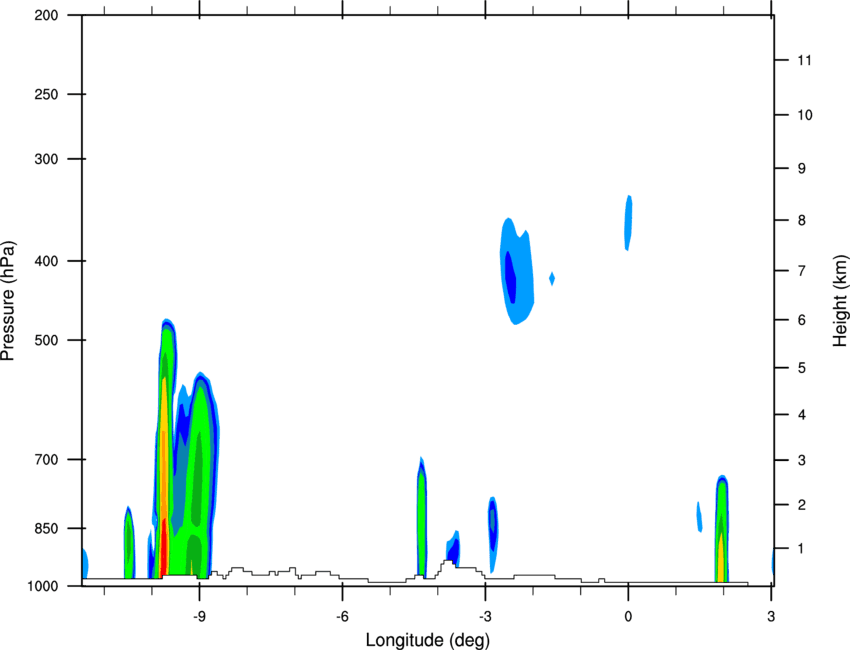850x650 pixels.
Task: Click the 8 km height tick label
Action: pyautogui.click(x=801, y=220)
